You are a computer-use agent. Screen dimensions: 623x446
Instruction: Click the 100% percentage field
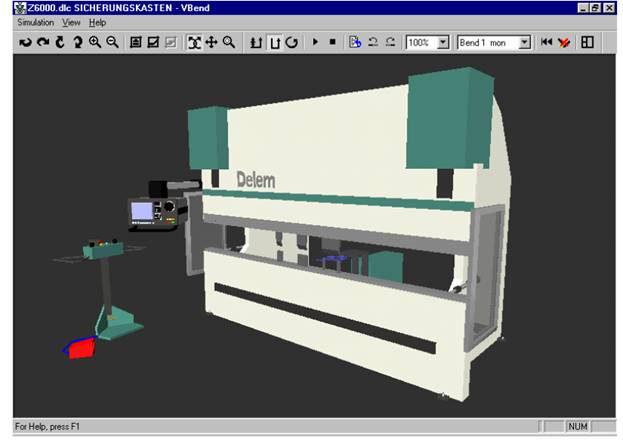[422, 42]
